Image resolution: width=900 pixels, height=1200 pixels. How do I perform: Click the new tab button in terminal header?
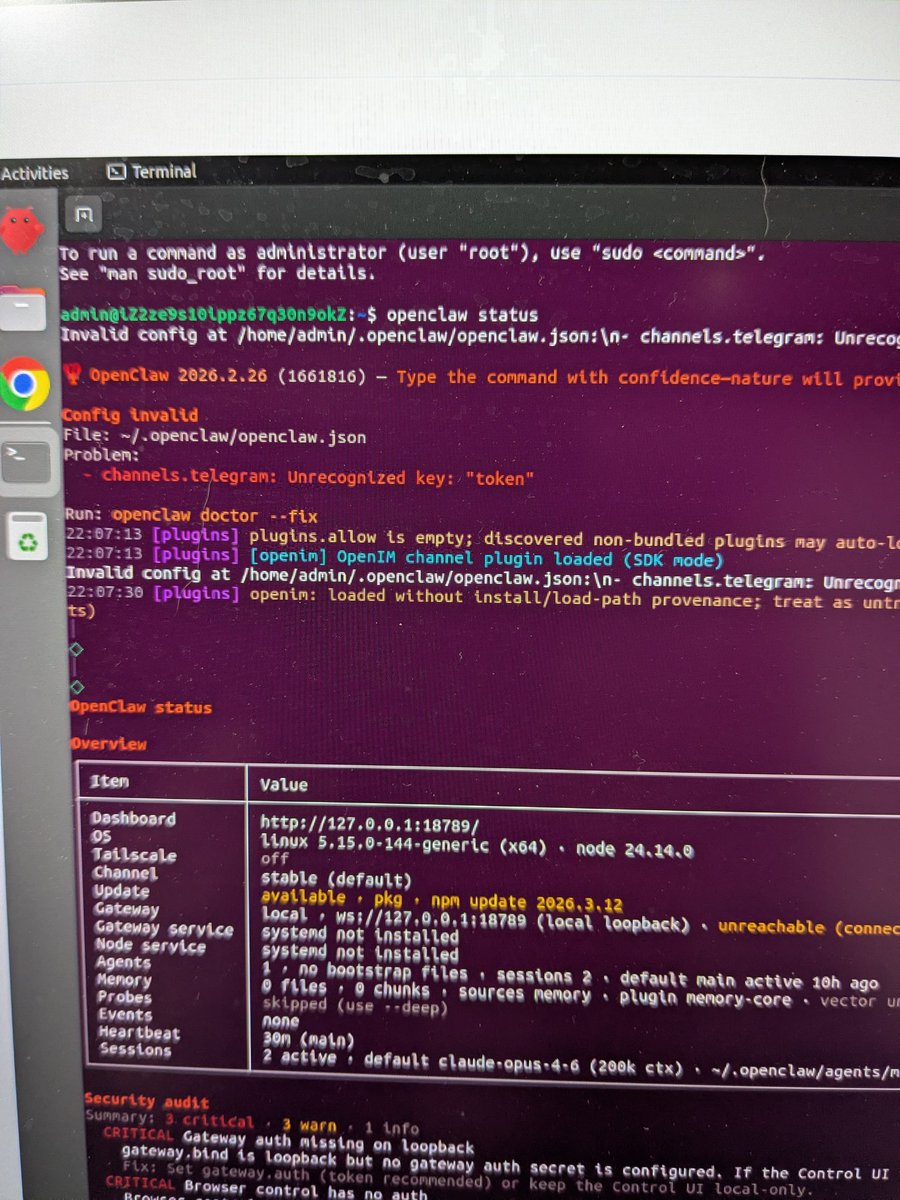click(x=84, y=214)
